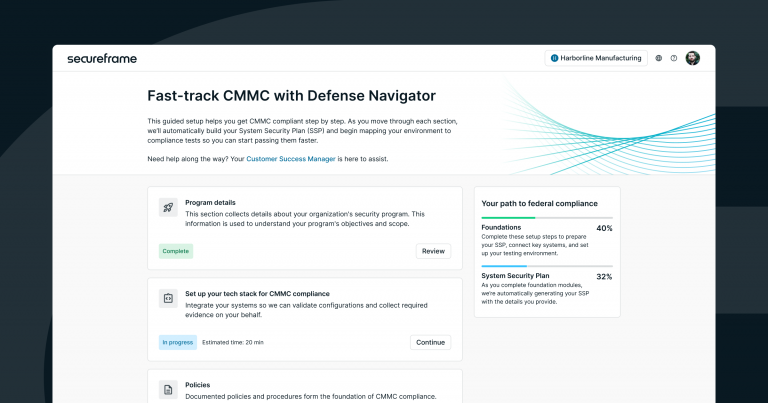Click the document icon next to Policies
This screenshot has width=768, height=403.
(168, 389)
